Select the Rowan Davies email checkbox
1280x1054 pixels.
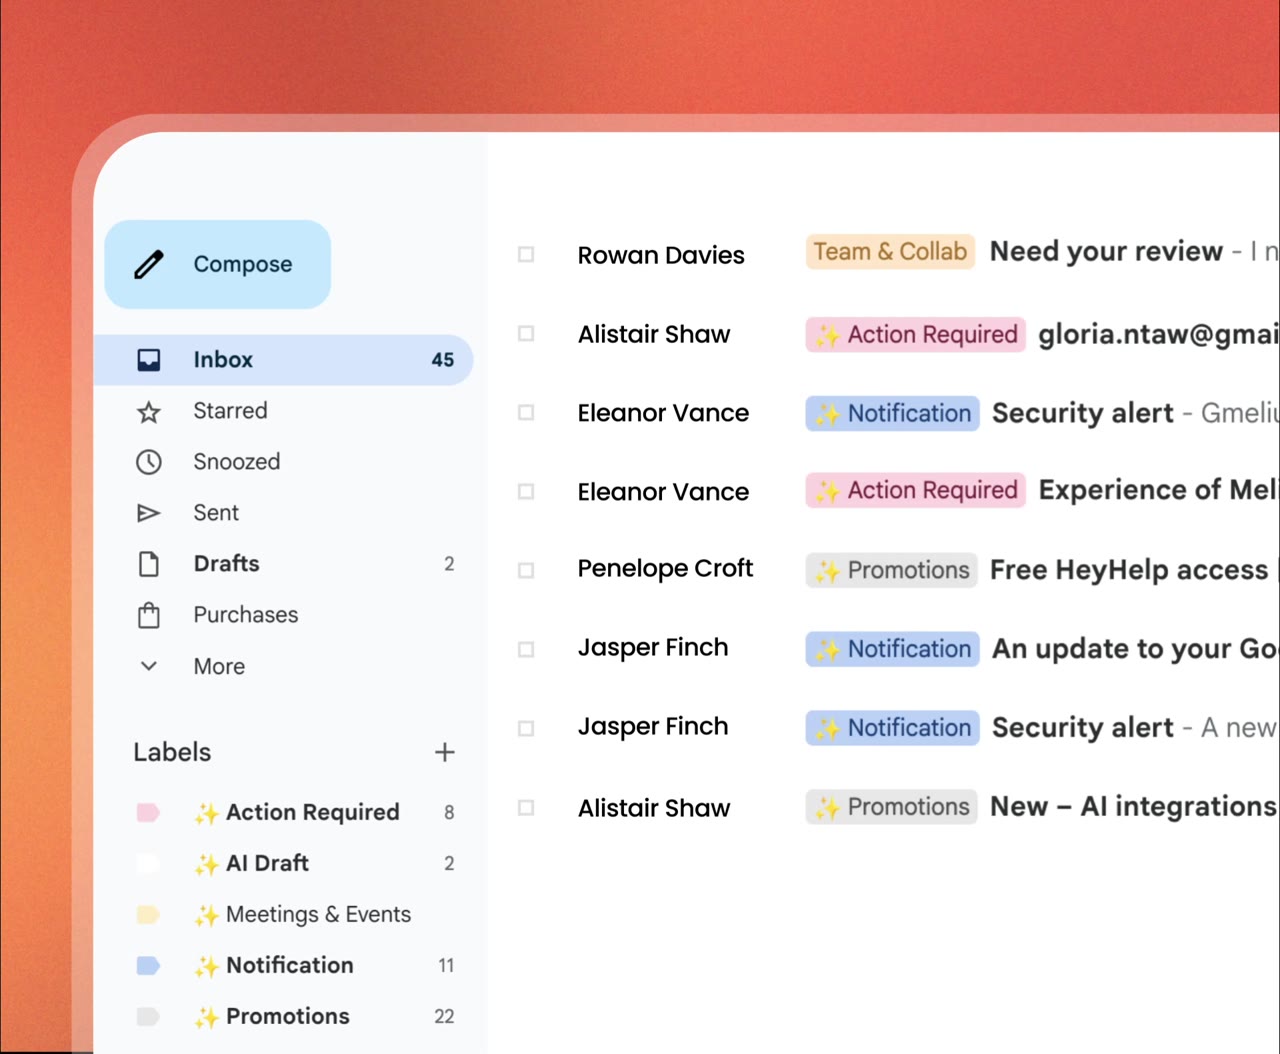pyautogui.click(x=526, y=255)
